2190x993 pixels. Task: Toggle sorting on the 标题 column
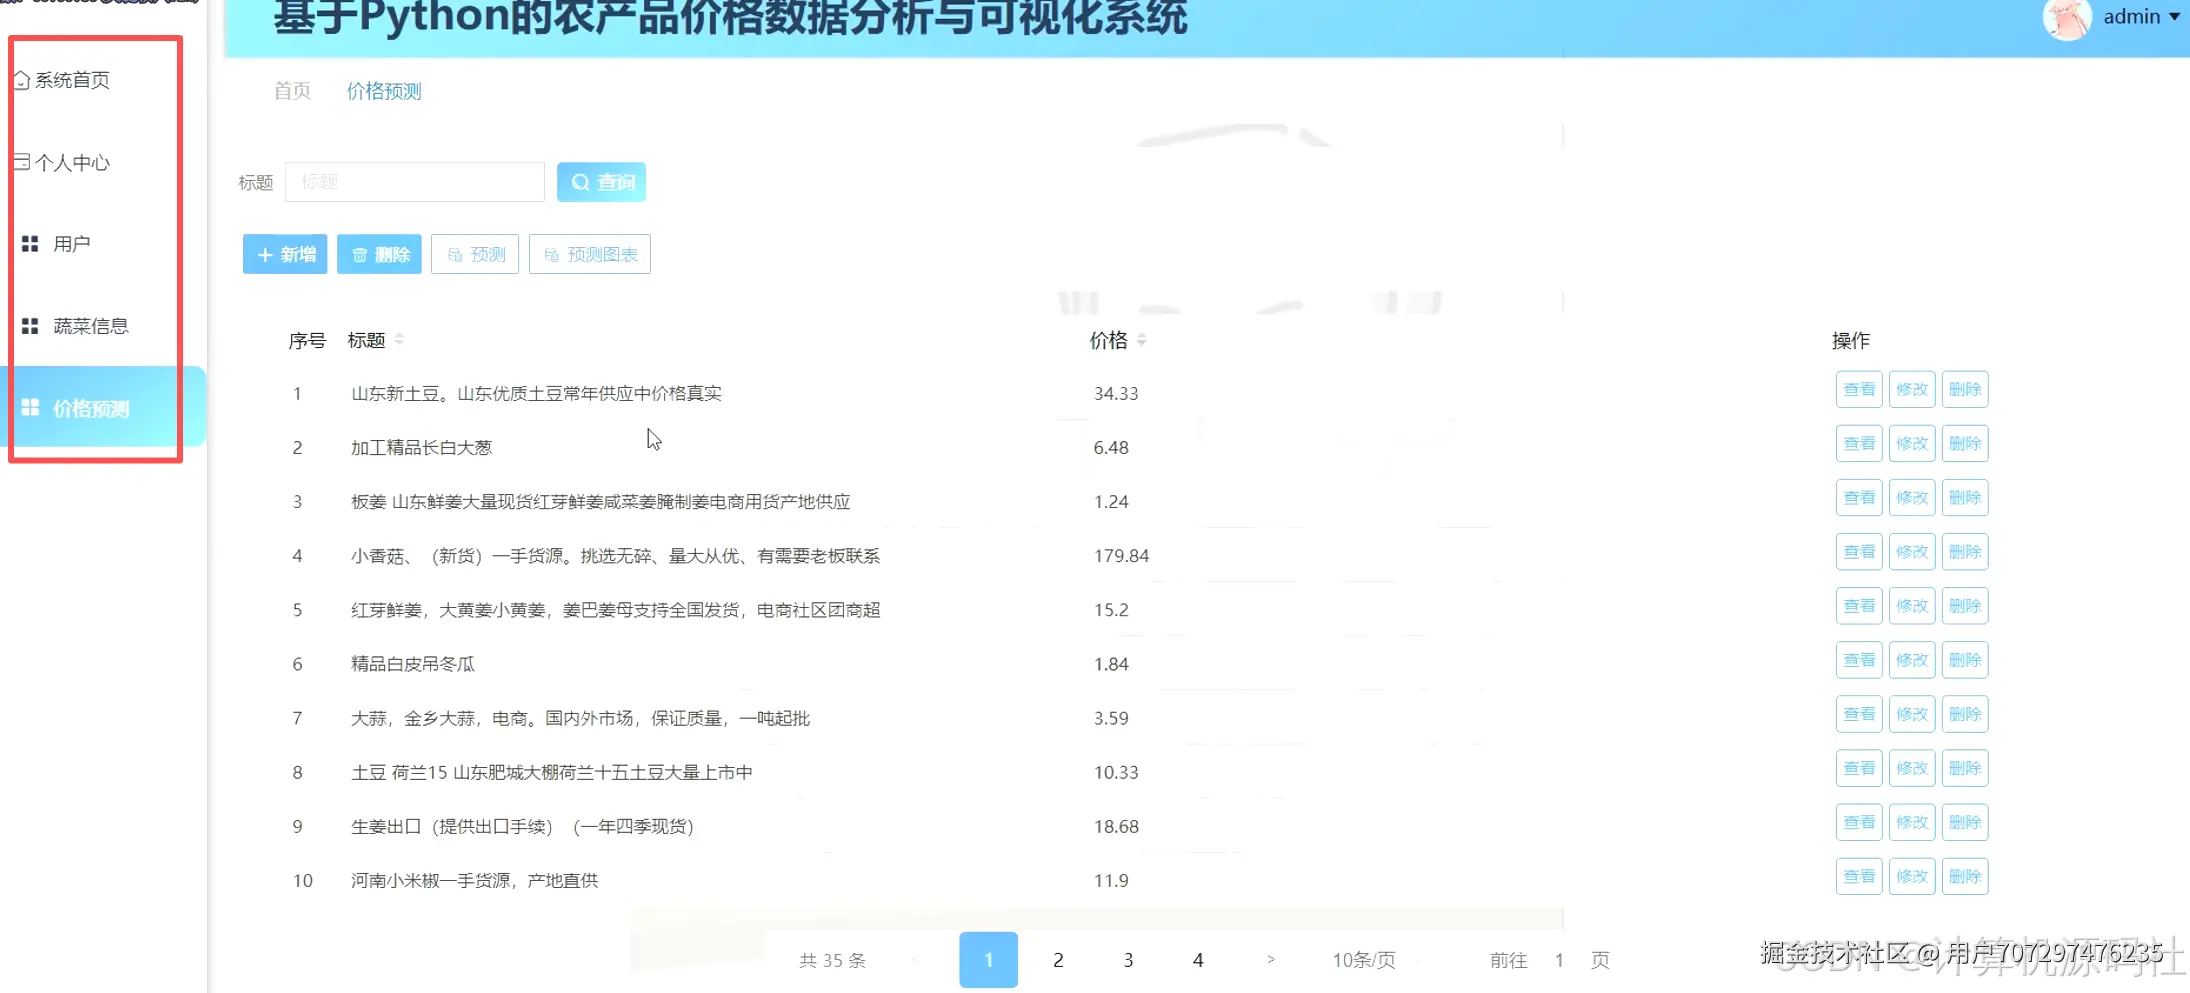click(x=399, y=339)
